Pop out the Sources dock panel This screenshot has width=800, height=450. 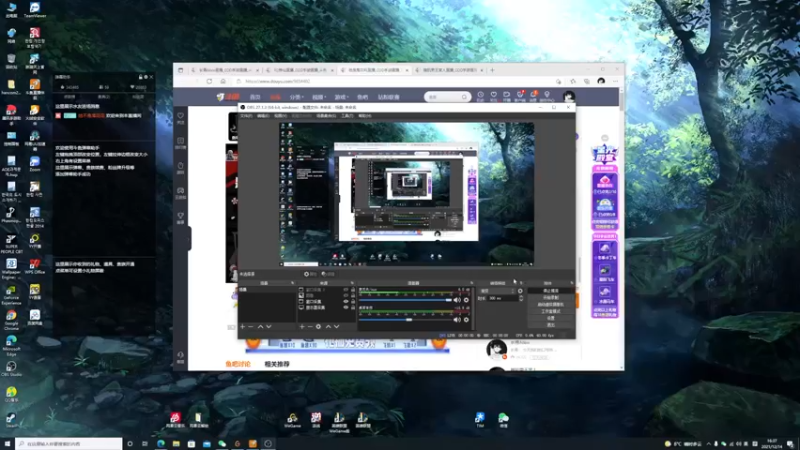click(352, 283)
